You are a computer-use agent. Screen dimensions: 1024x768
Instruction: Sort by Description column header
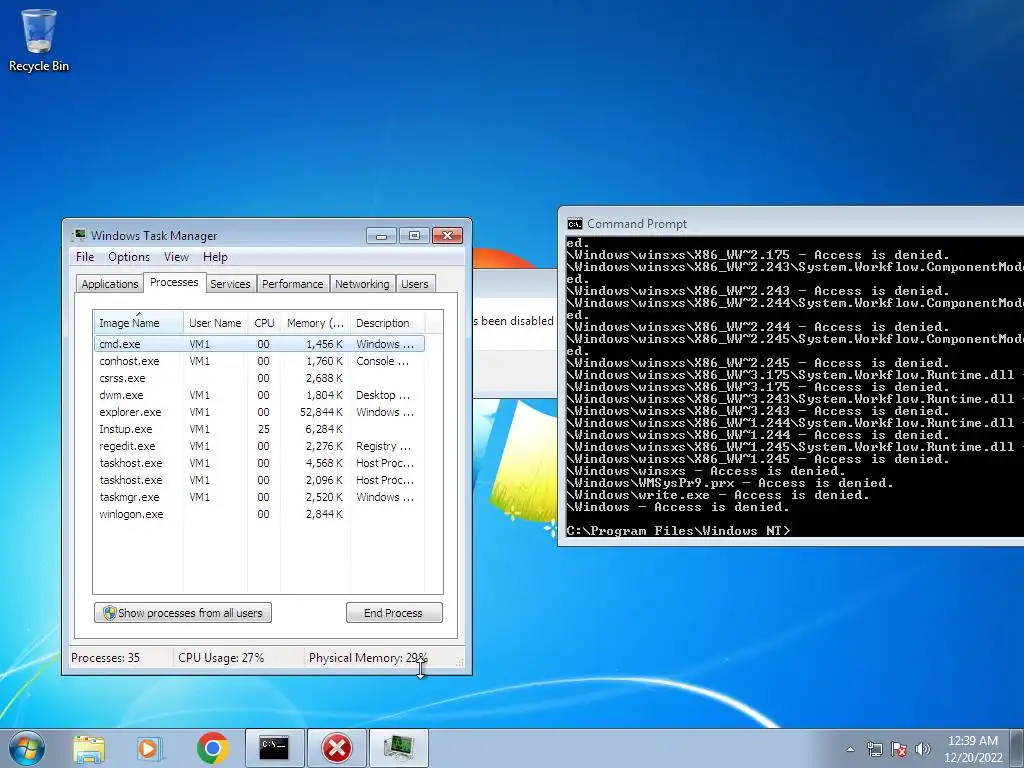click(x=387, y=323)
